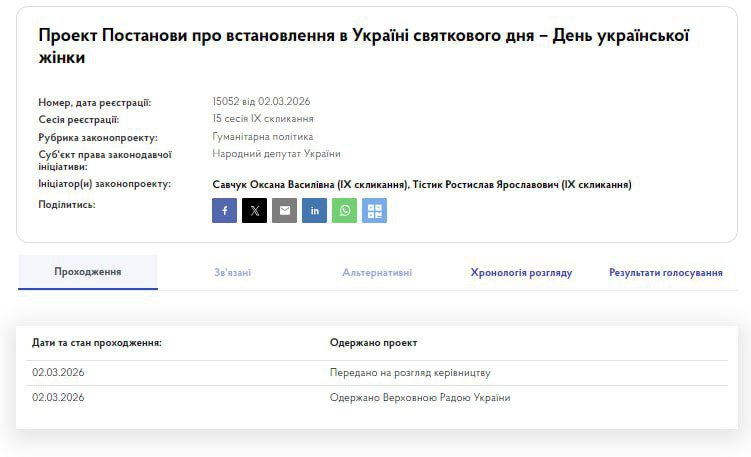Switch to the Проходження tab
This screenshot has height=457, width=751.
(x=88, y=272)
